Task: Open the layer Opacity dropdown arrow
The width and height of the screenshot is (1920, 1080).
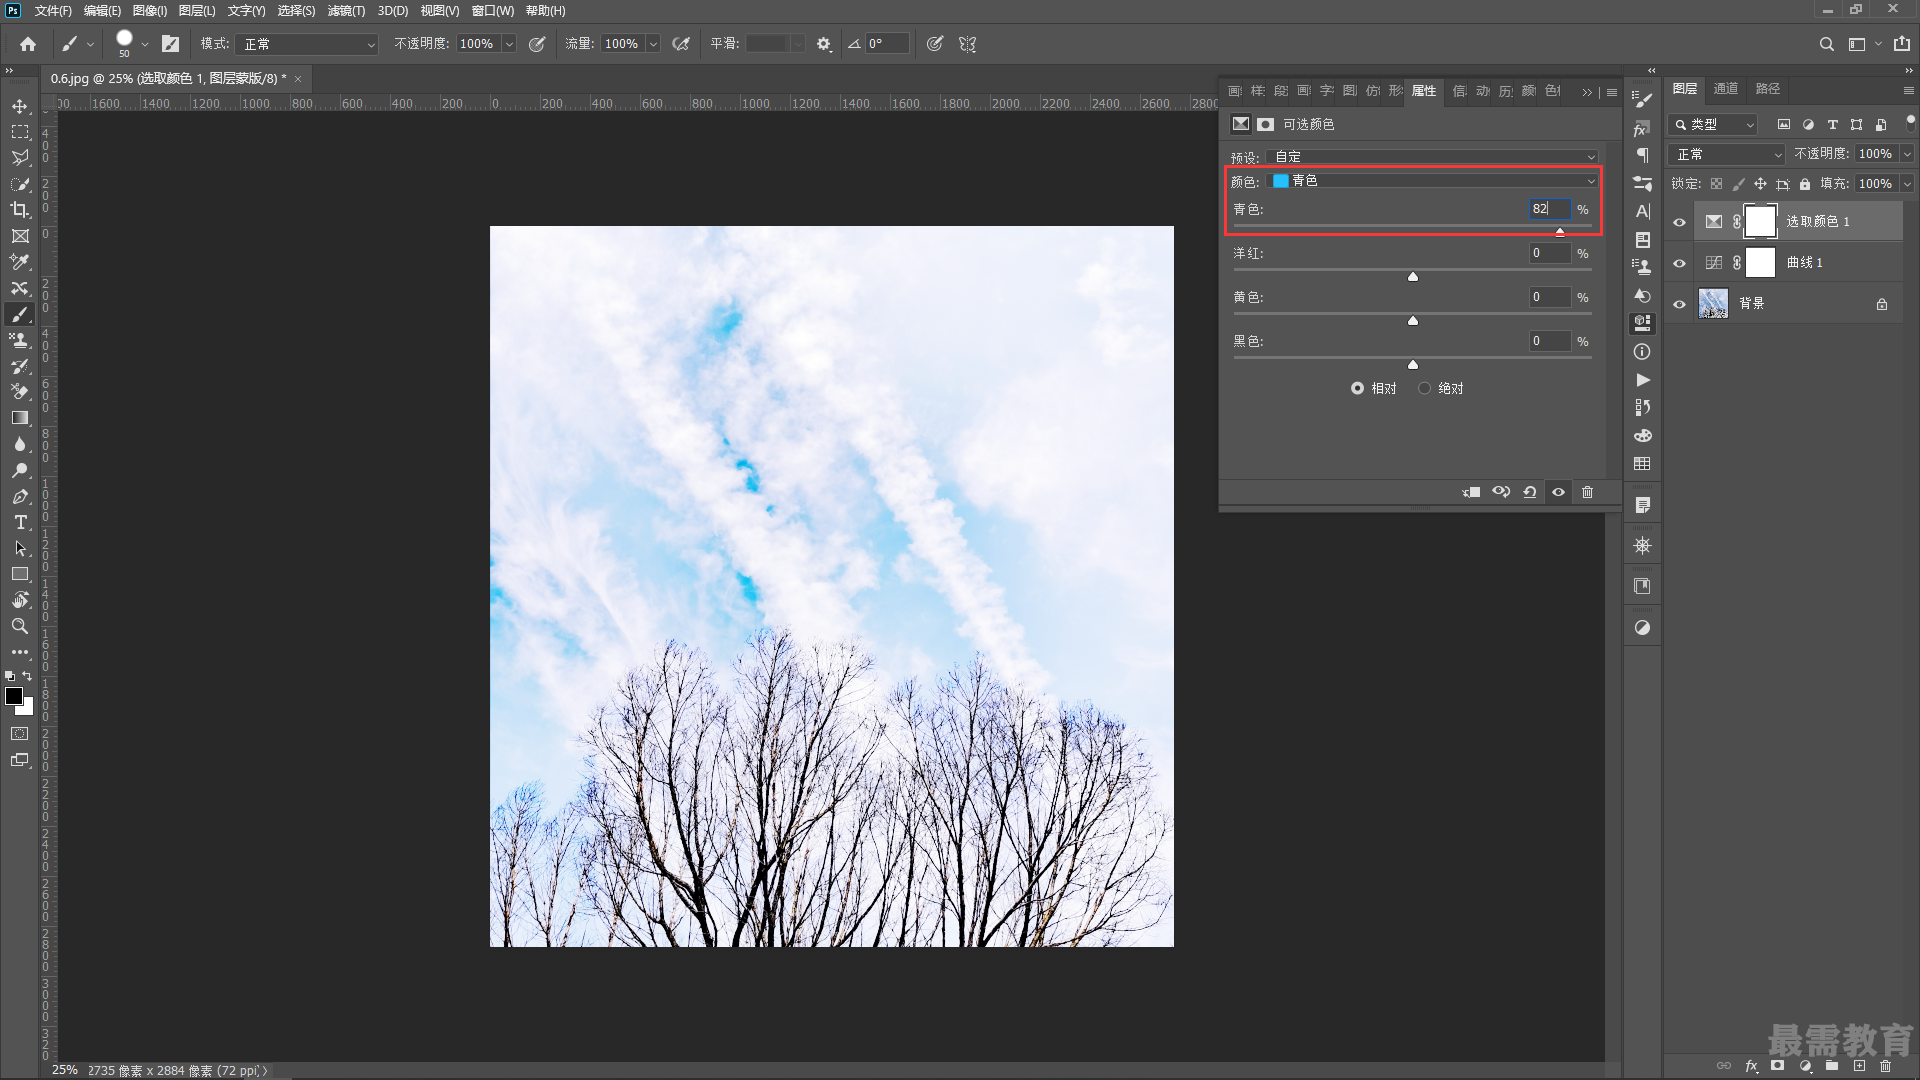Action: (x=1906, y=154)
